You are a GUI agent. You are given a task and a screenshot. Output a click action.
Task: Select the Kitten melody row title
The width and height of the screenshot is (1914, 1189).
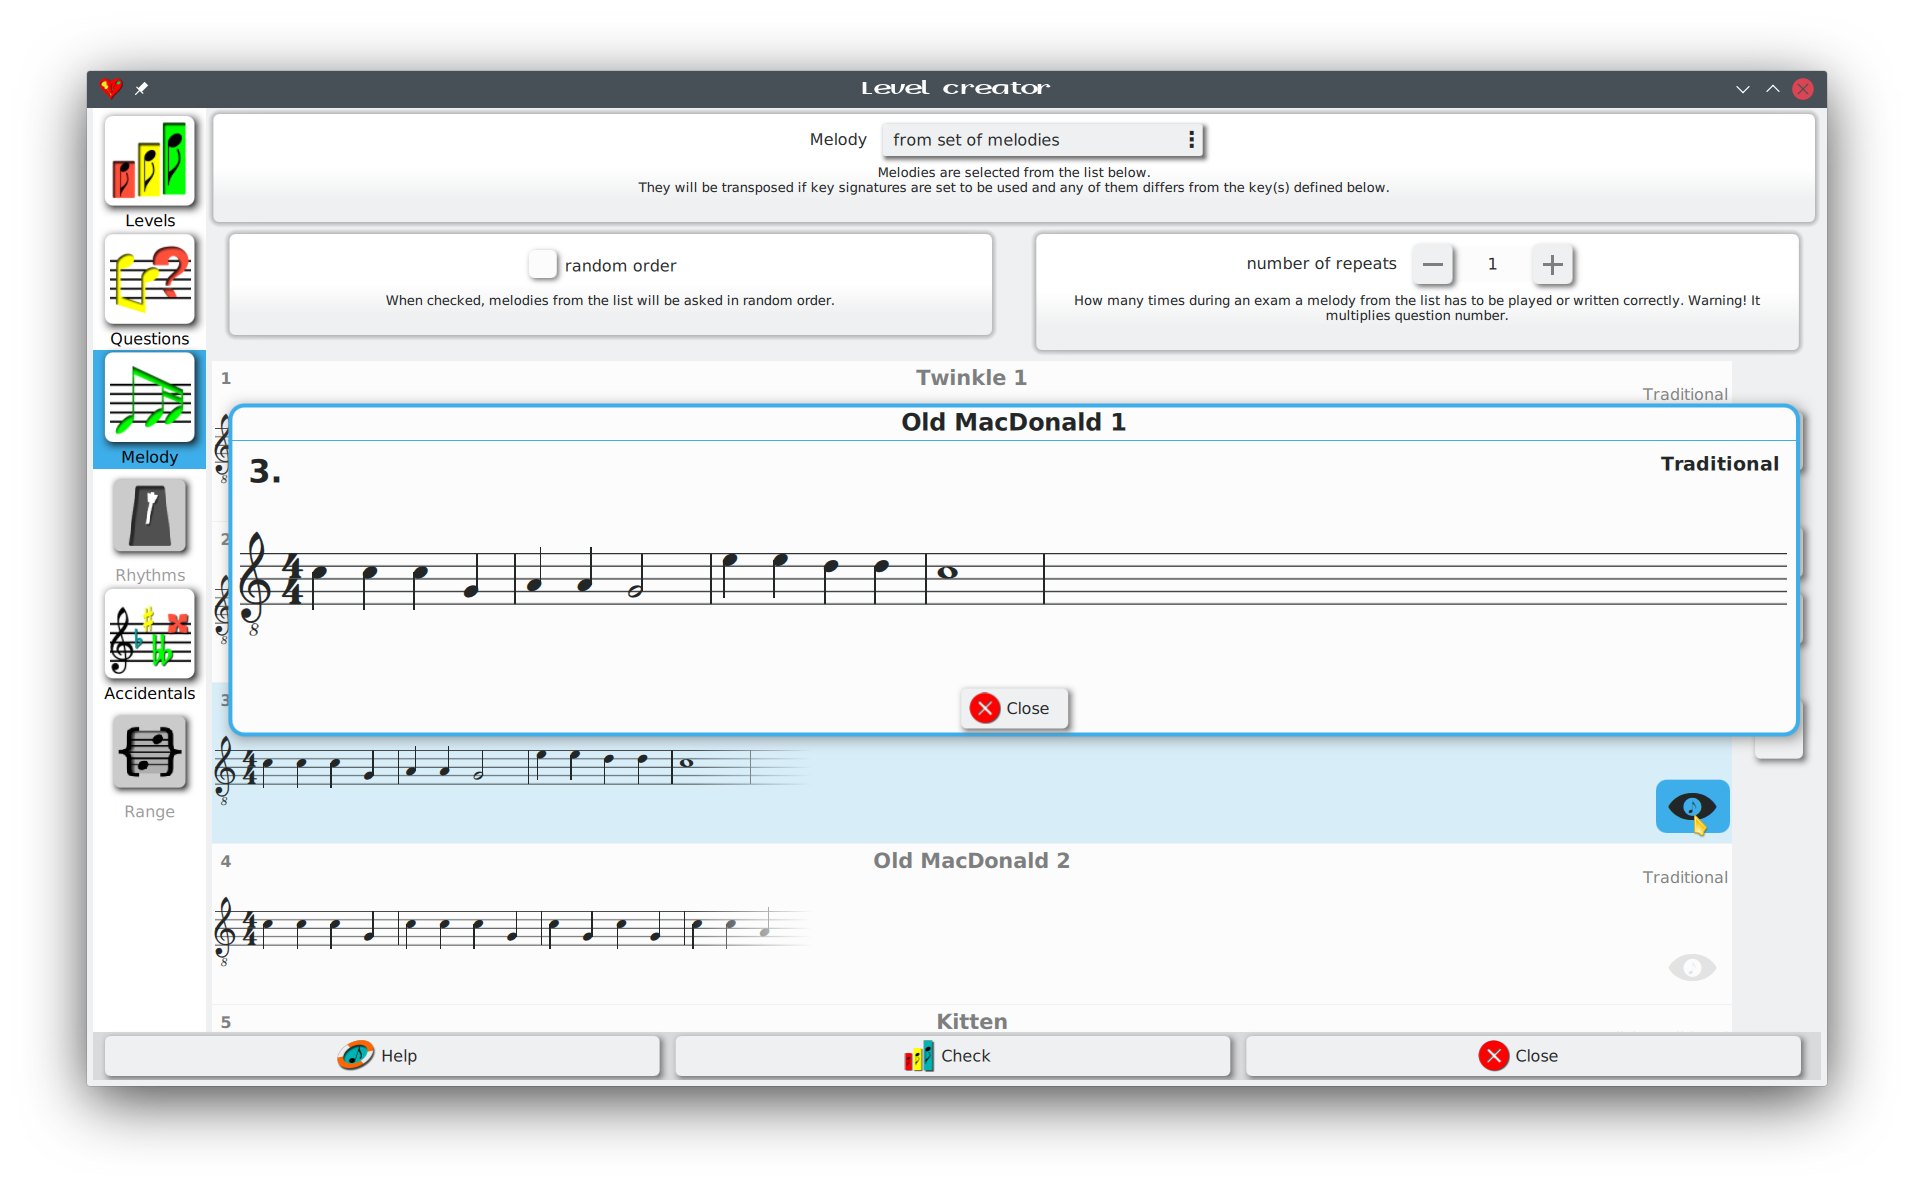(971, 1021)
